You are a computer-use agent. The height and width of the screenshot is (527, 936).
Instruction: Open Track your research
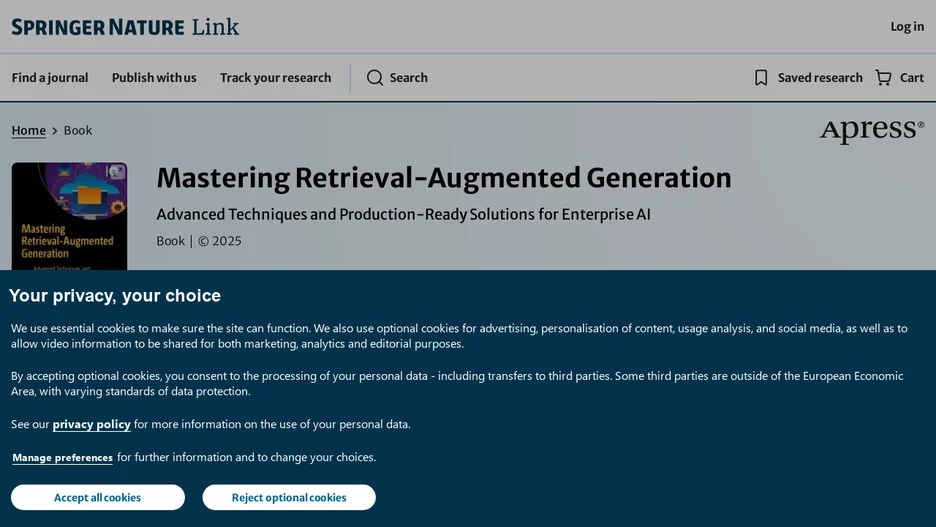point(275,78)
